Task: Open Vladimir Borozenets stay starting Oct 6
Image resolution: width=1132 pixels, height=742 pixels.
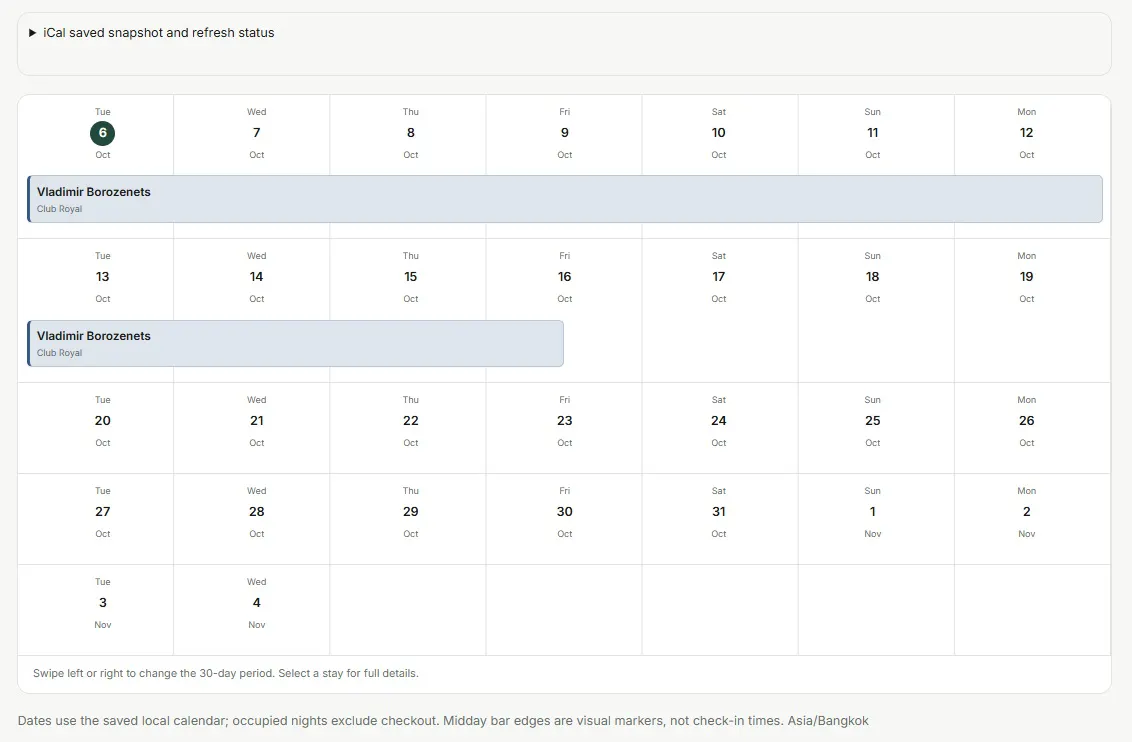Action: click(x=565, y=199)
